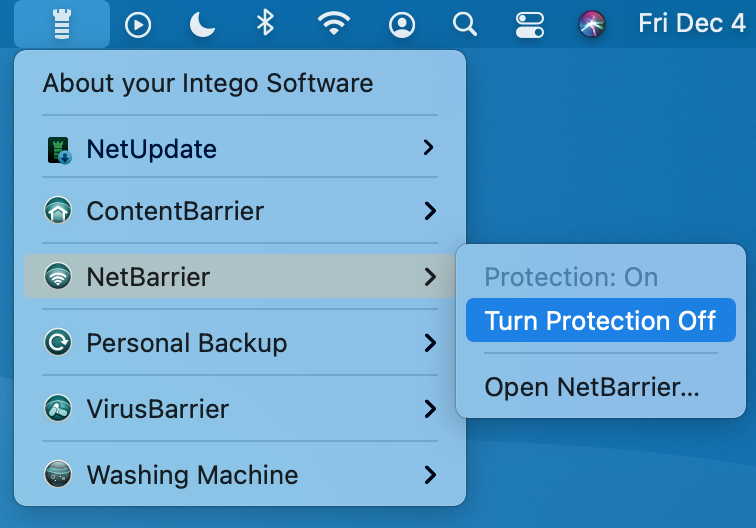Launch Siri from menu bar

[592, 24]
